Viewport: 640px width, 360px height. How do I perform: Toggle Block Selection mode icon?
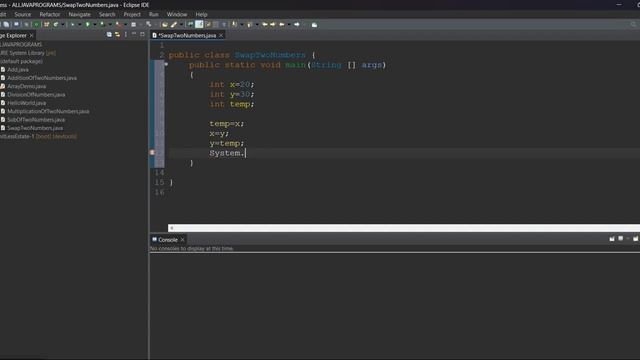tap(216, 24)
